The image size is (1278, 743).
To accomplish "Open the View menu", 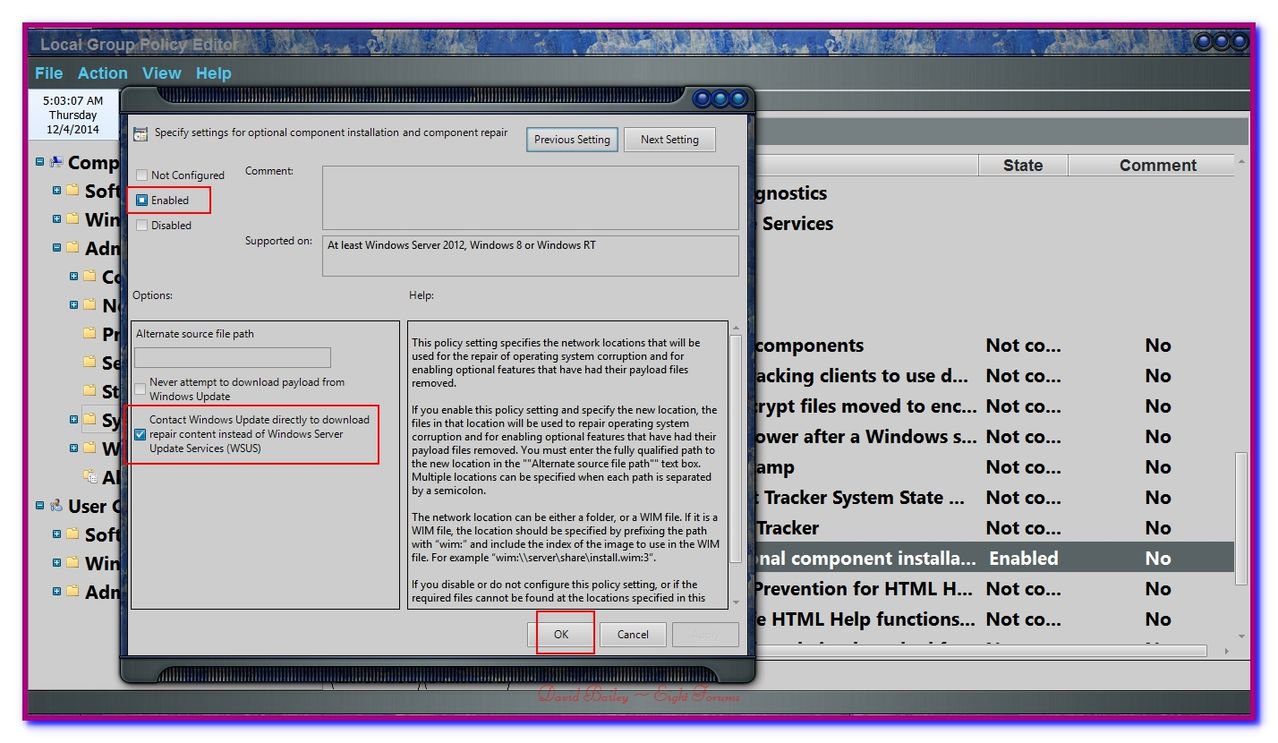I will click(x=161, y=73).
